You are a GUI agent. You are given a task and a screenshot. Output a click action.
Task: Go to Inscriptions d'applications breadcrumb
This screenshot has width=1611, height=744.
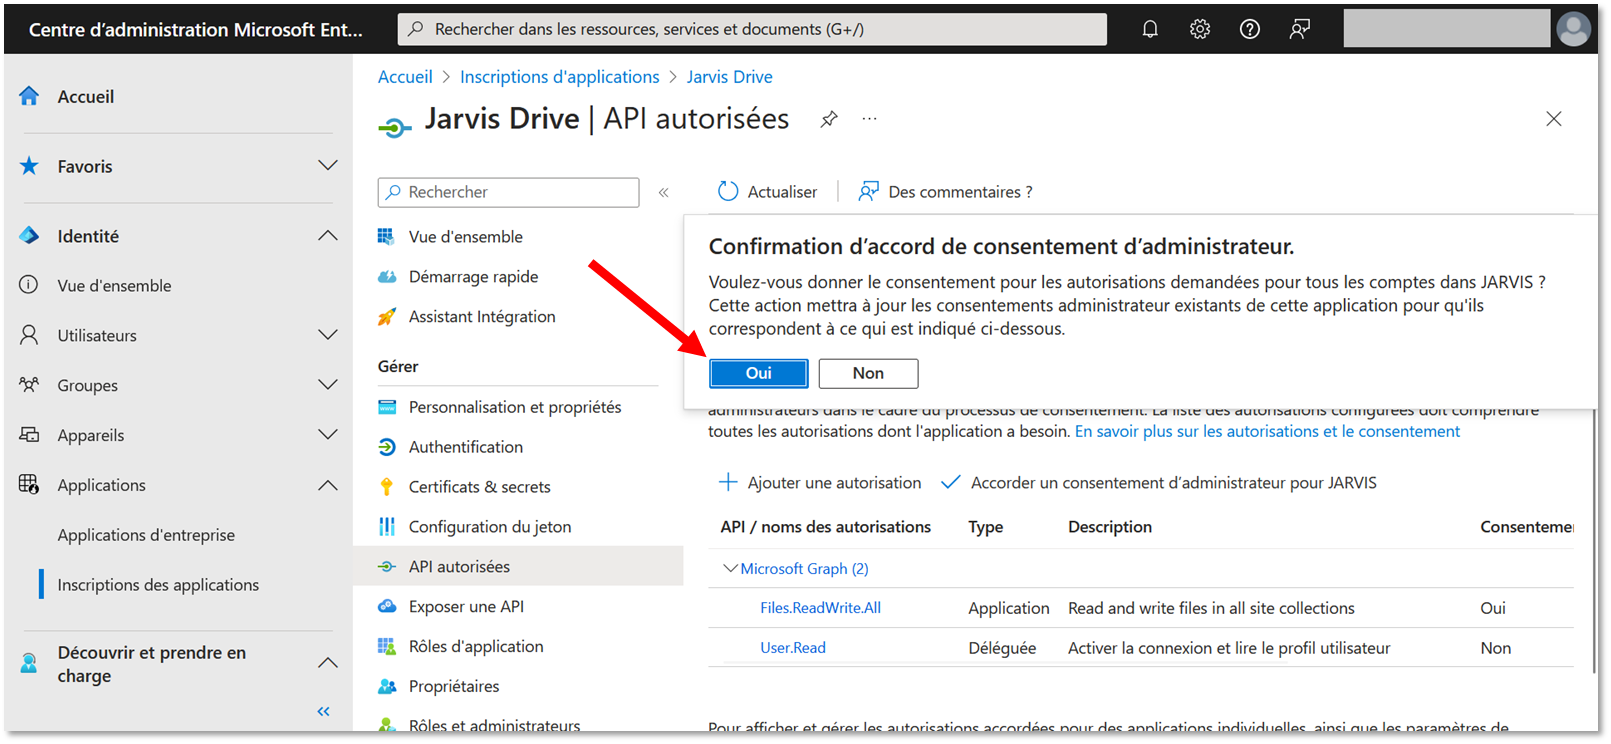(560, 77)
